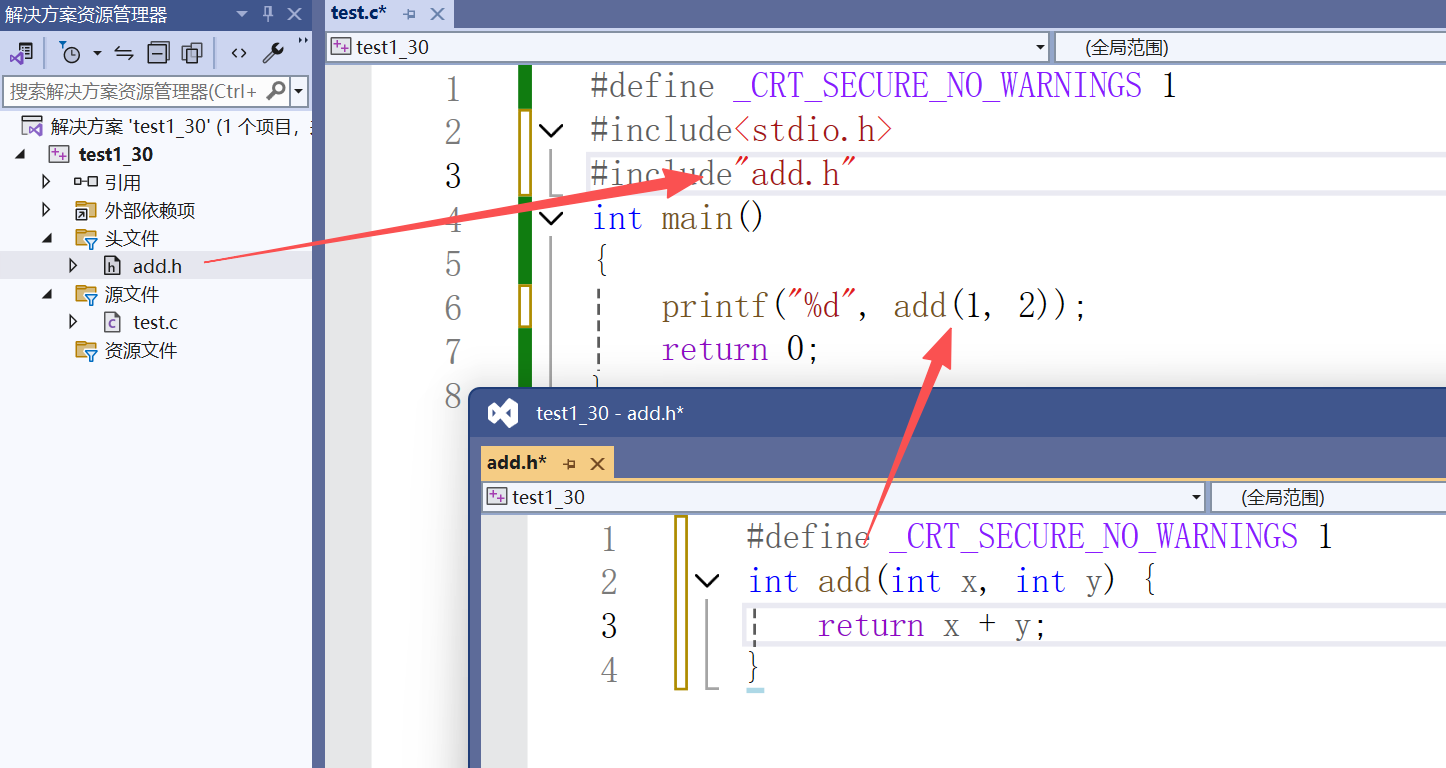Collapse the 头文件 header files folder
The width and height of the screenshot is (1446, 768).
pos(46,238)
